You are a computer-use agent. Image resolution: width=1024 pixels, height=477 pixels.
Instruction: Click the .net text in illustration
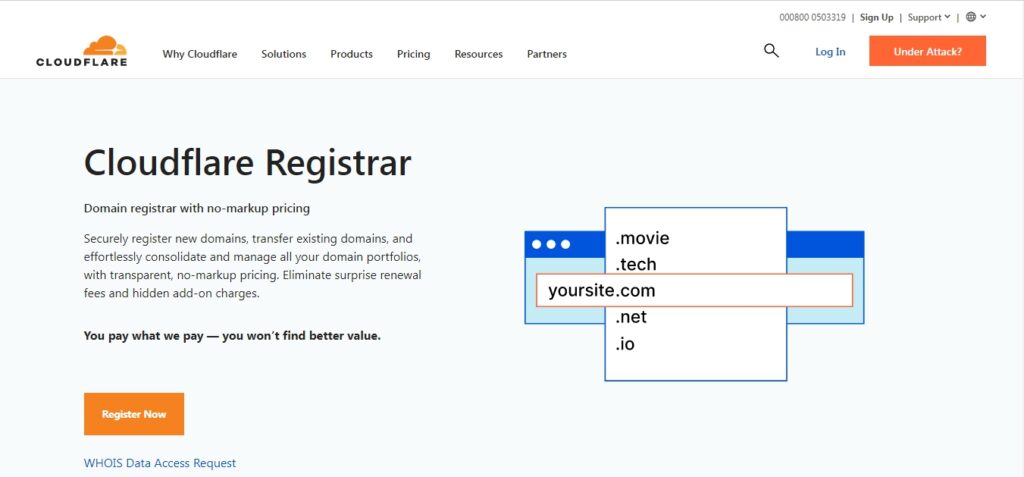pos(631,318)
